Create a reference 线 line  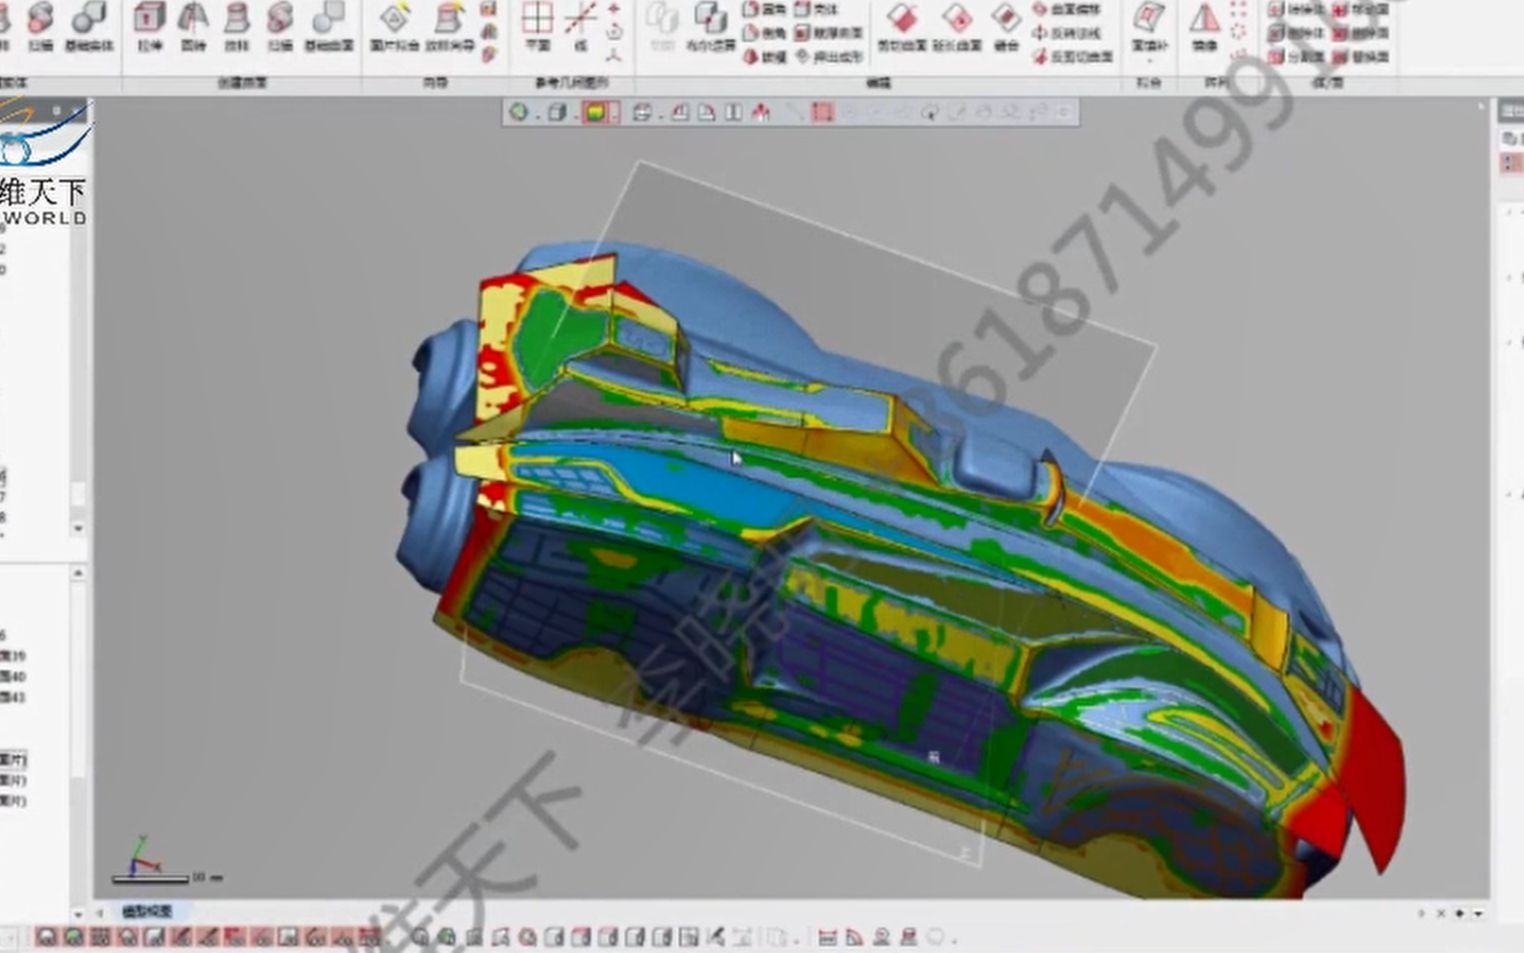pos(580,26)
